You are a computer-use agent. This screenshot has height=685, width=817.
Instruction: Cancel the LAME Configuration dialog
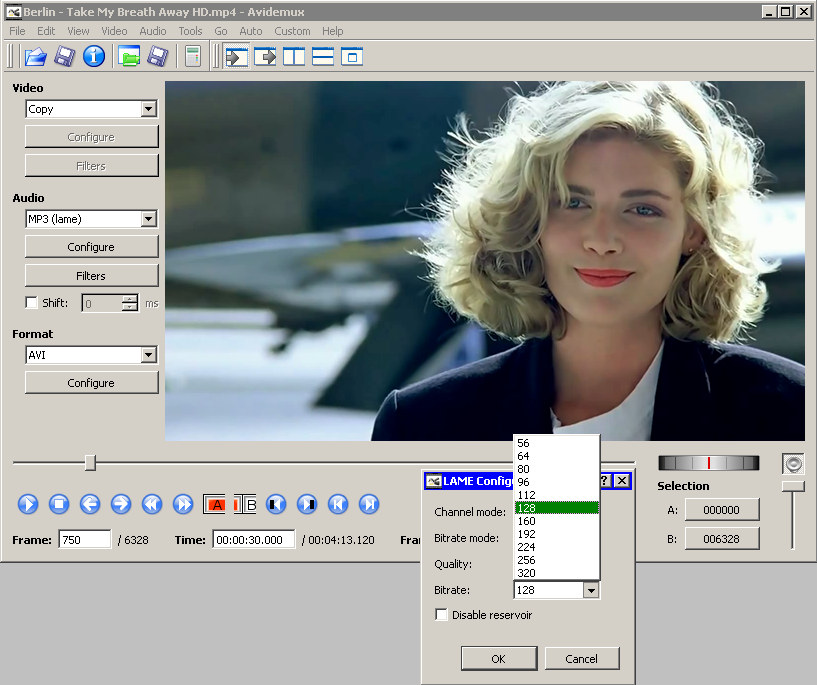point(581,658)
